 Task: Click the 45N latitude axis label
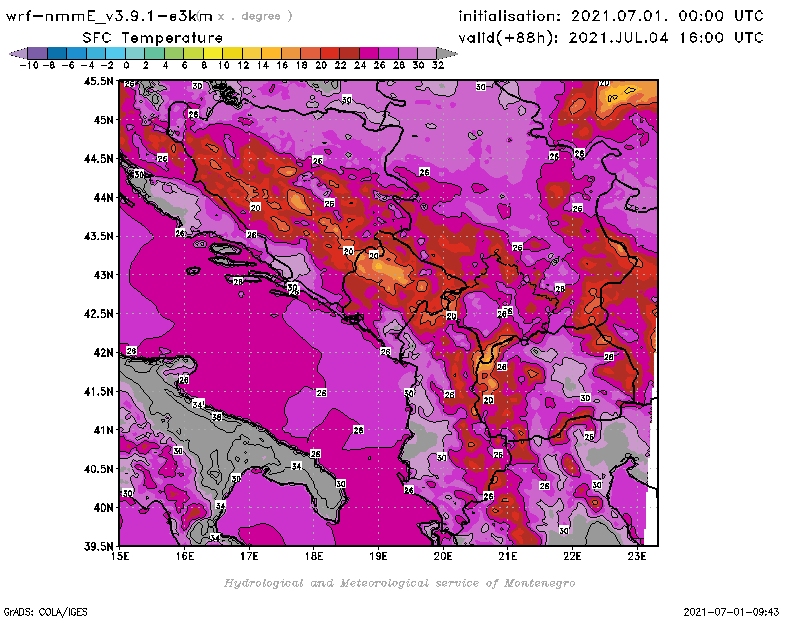click(x=103, y=120)
